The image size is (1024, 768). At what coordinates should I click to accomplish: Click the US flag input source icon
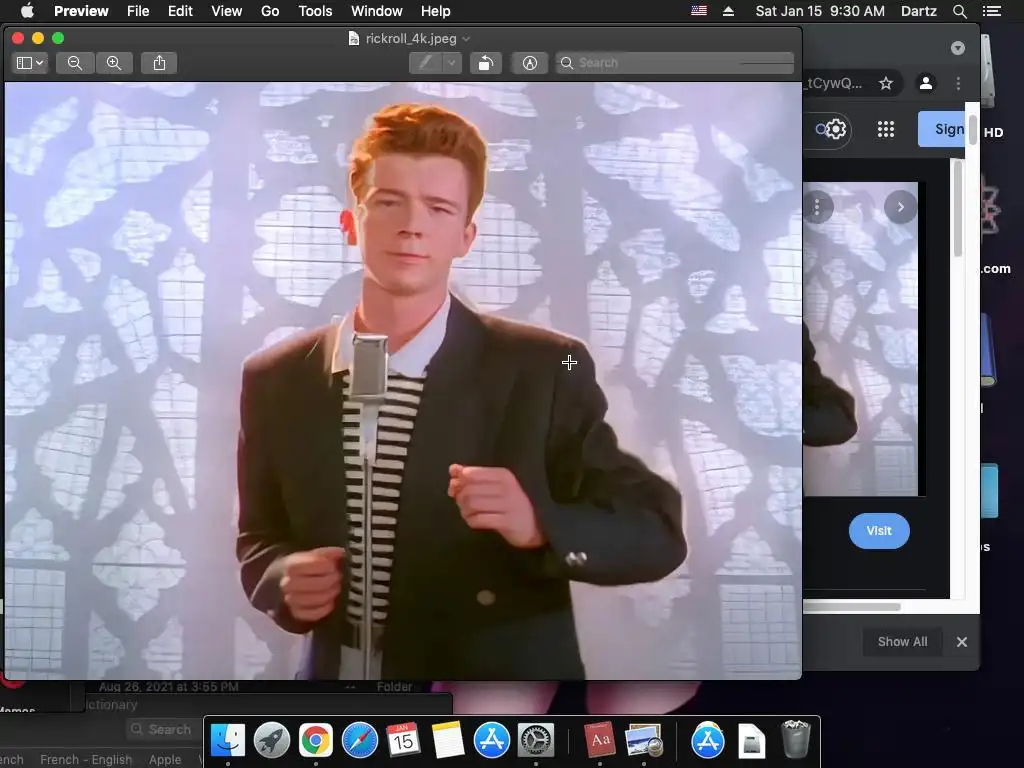(699, 11)
